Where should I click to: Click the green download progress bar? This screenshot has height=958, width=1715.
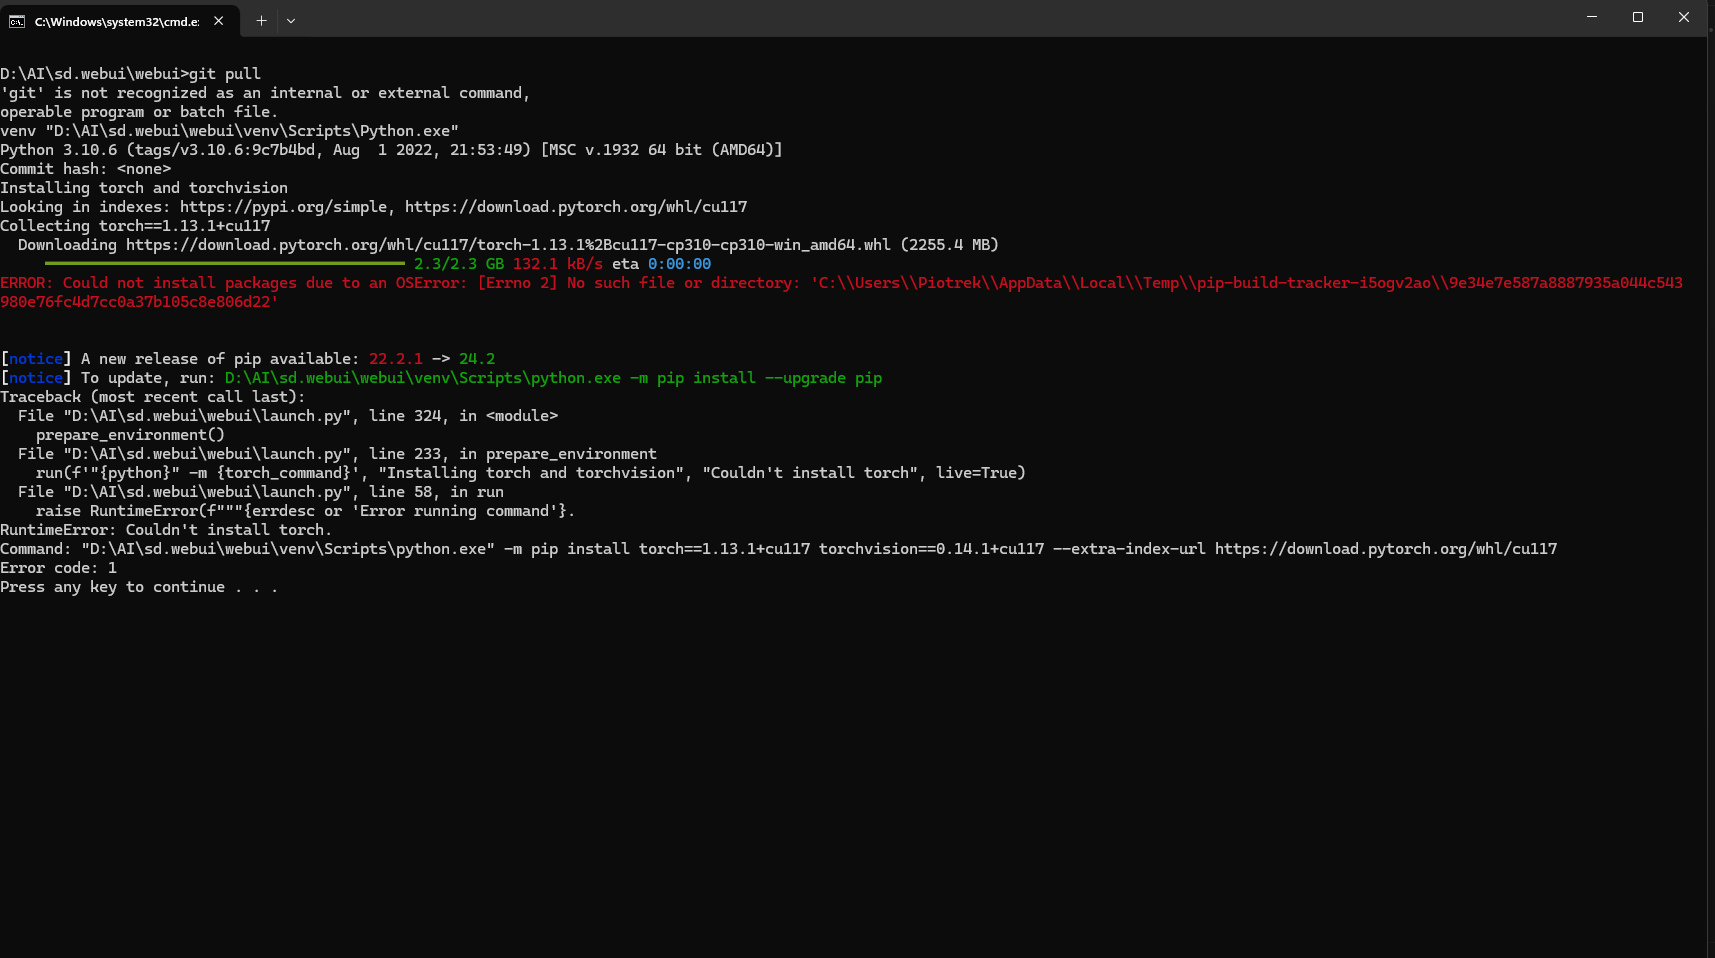(225, 264)
